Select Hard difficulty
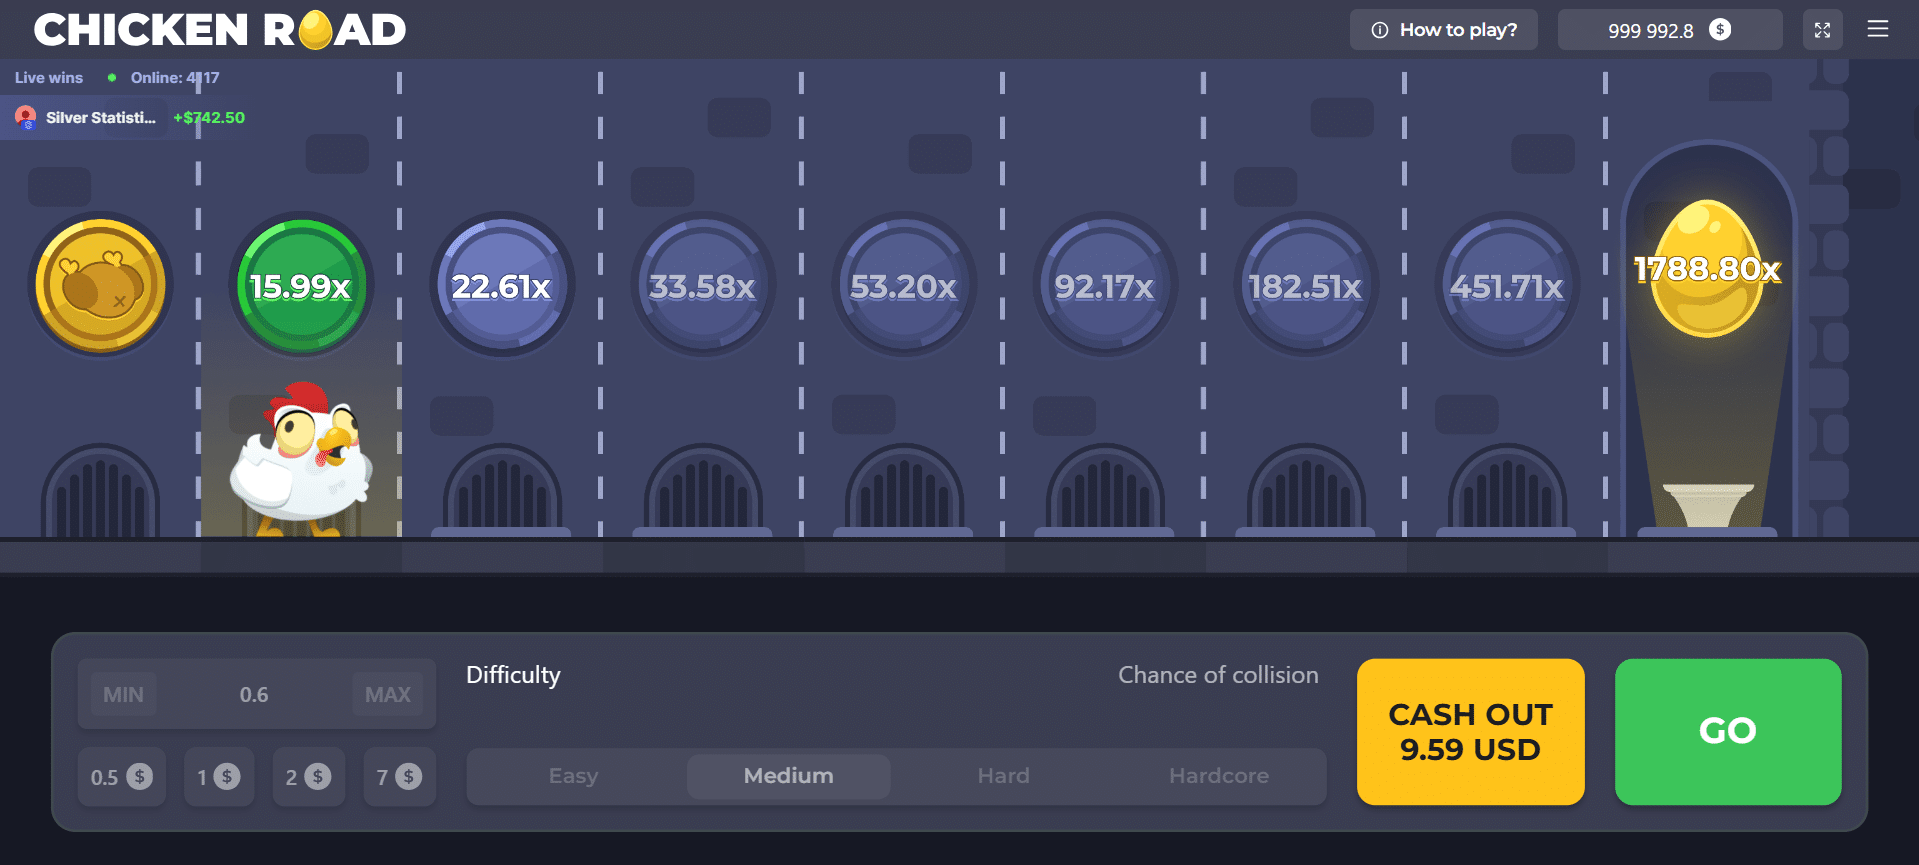The width and height of the screenshot is (1919, 865). pos(1003,776)
